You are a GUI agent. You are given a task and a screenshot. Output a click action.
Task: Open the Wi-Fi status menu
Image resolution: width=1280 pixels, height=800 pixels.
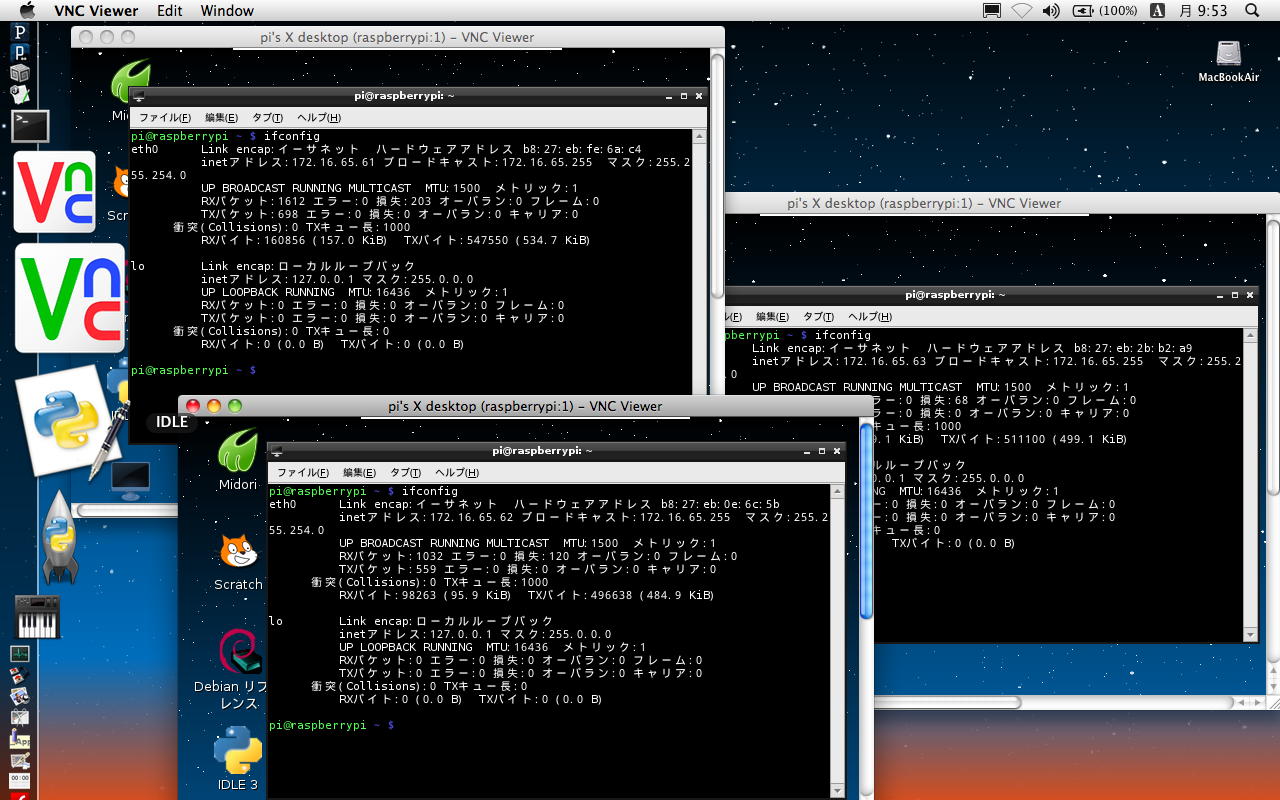(1021, 11)
